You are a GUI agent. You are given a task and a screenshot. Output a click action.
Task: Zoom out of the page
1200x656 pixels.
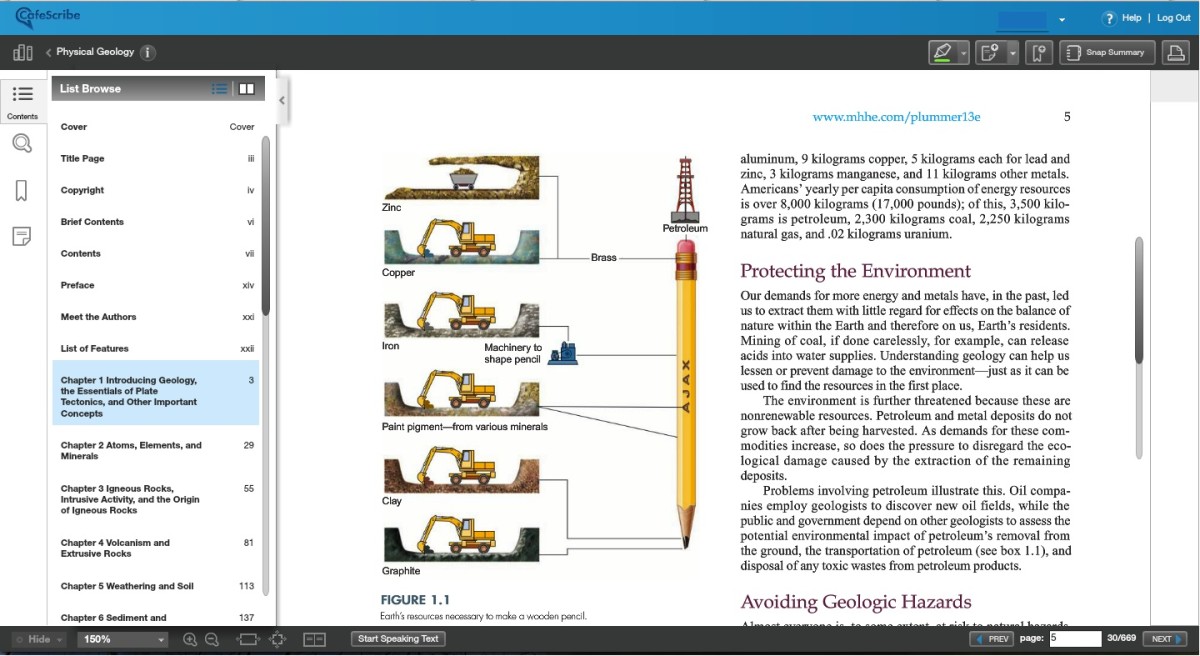point(212,639)
